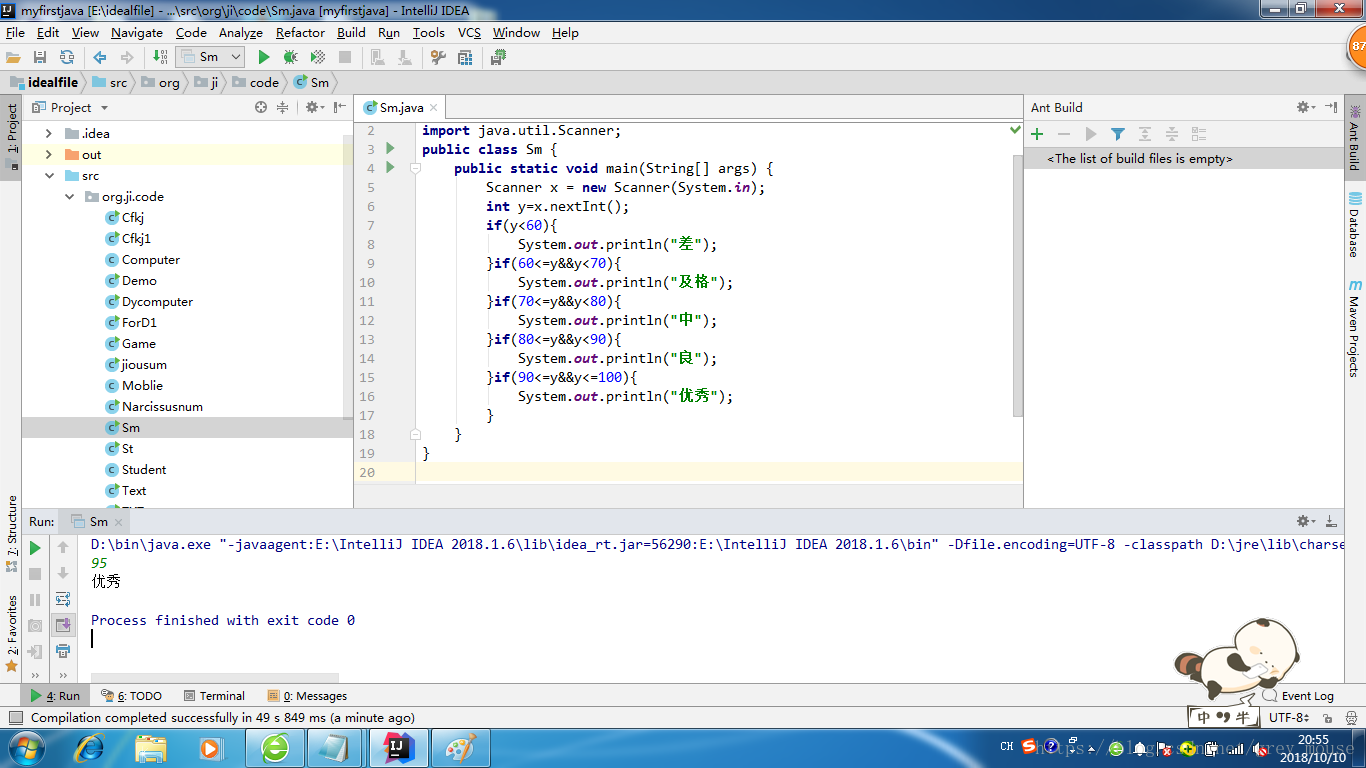Click the SDK Manager icon in toolbar
Image resolution: width=1366 pixels, height=768 pixels.
click(498, 57)
